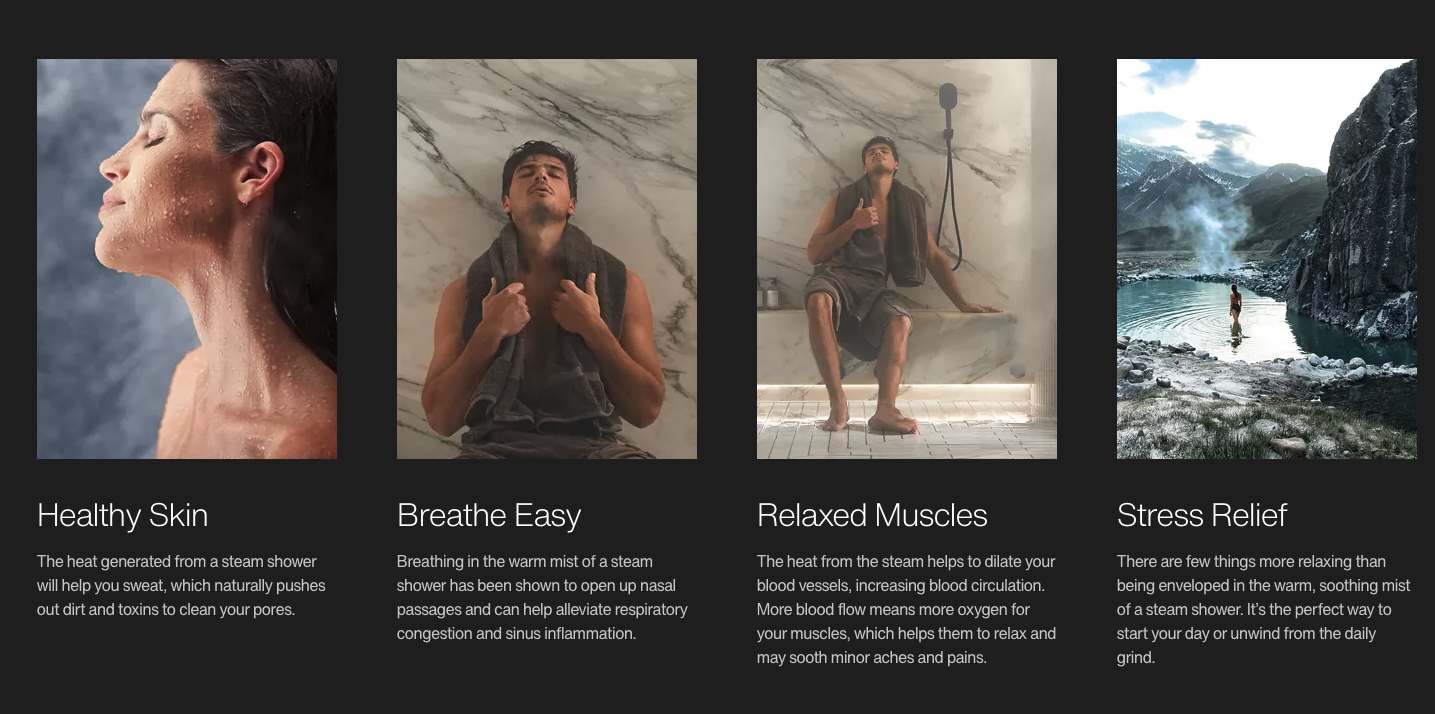Choose the 'Stress Relief' heading

[1202, 516]
